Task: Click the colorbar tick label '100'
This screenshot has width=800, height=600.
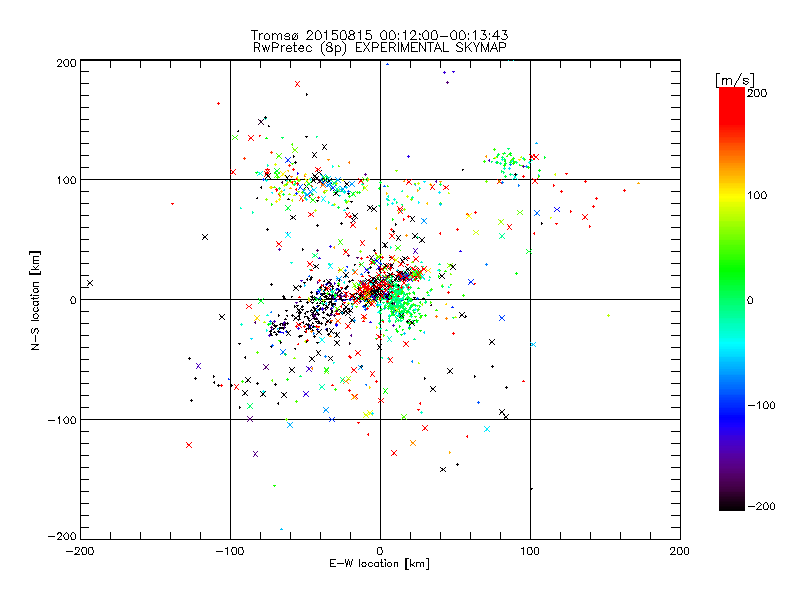Action: (757, 195)
